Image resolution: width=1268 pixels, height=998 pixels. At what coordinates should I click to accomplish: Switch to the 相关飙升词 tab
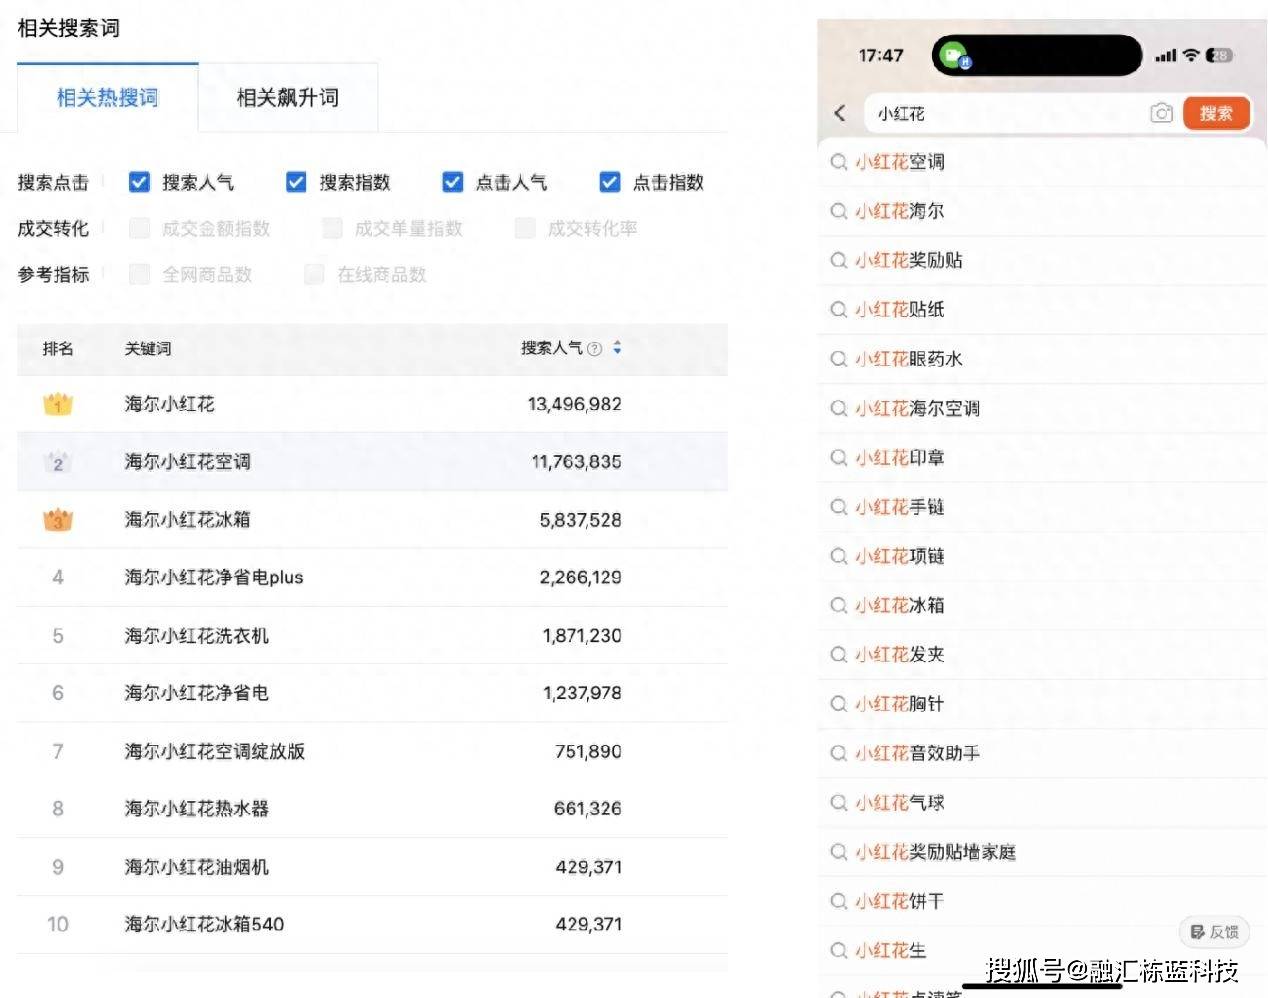tap(288, 98)
